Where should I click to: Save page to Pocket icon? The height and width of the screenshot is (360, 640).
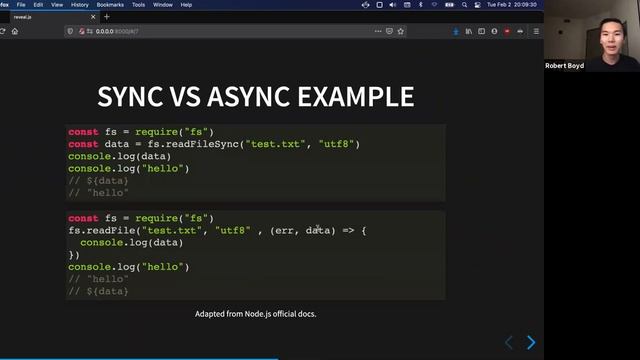coord(389,31)
